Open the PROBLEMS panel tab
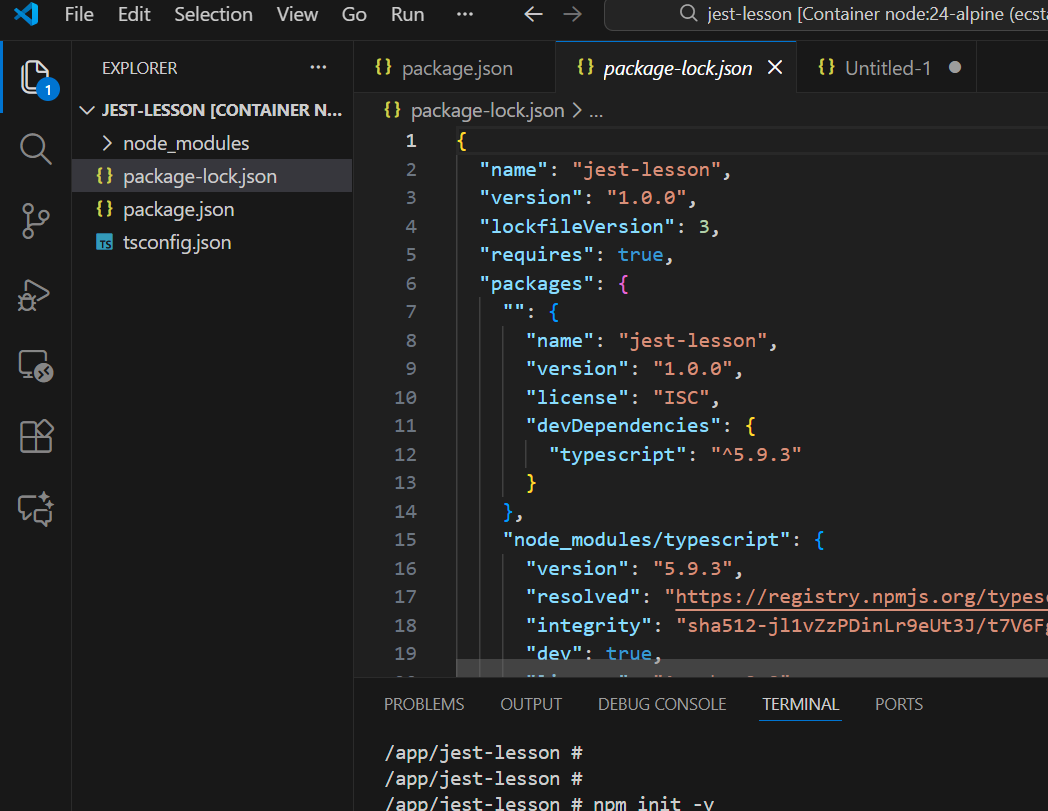Image resolution: width=1048 pixels, height=811 pixels. pos(424,704)
